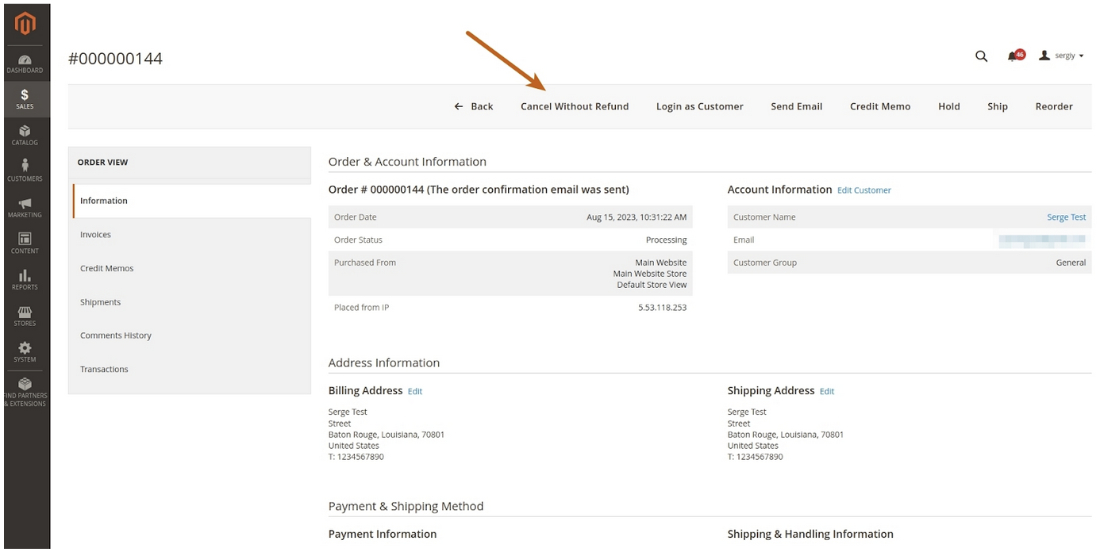
Task: Open the Stores sidebar menu
Action: (x=25, y=316)
